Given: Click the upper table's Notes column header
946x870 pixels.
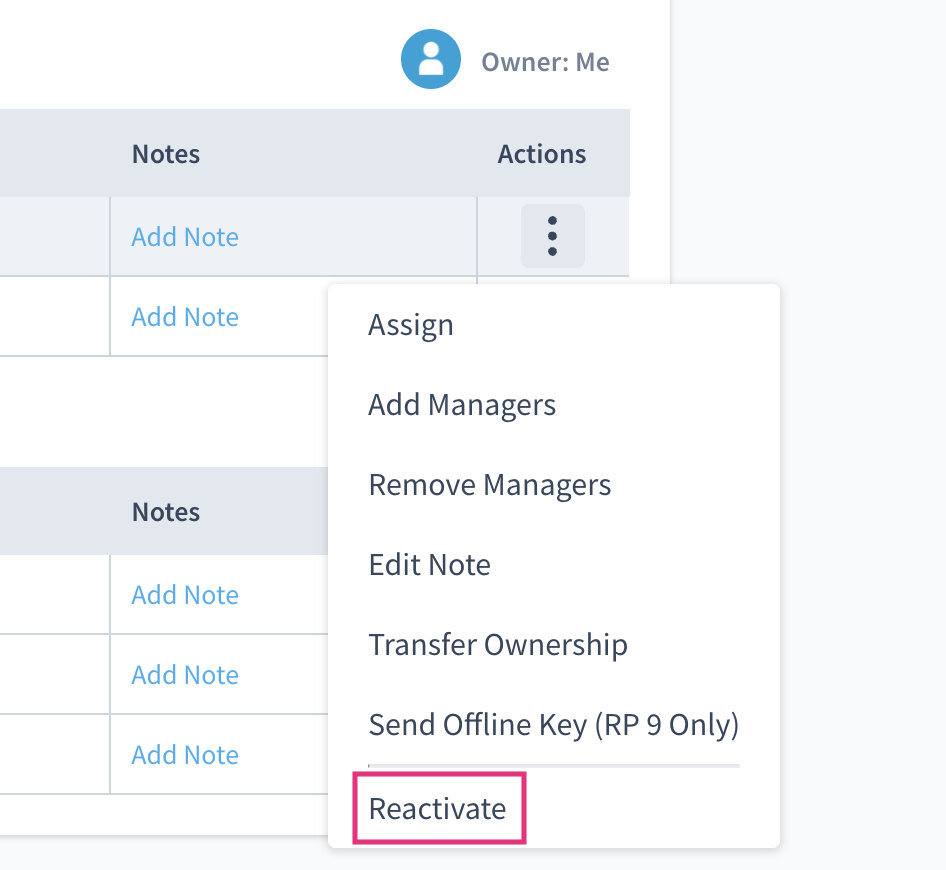Looking at the screenshot, I should 166,154.
